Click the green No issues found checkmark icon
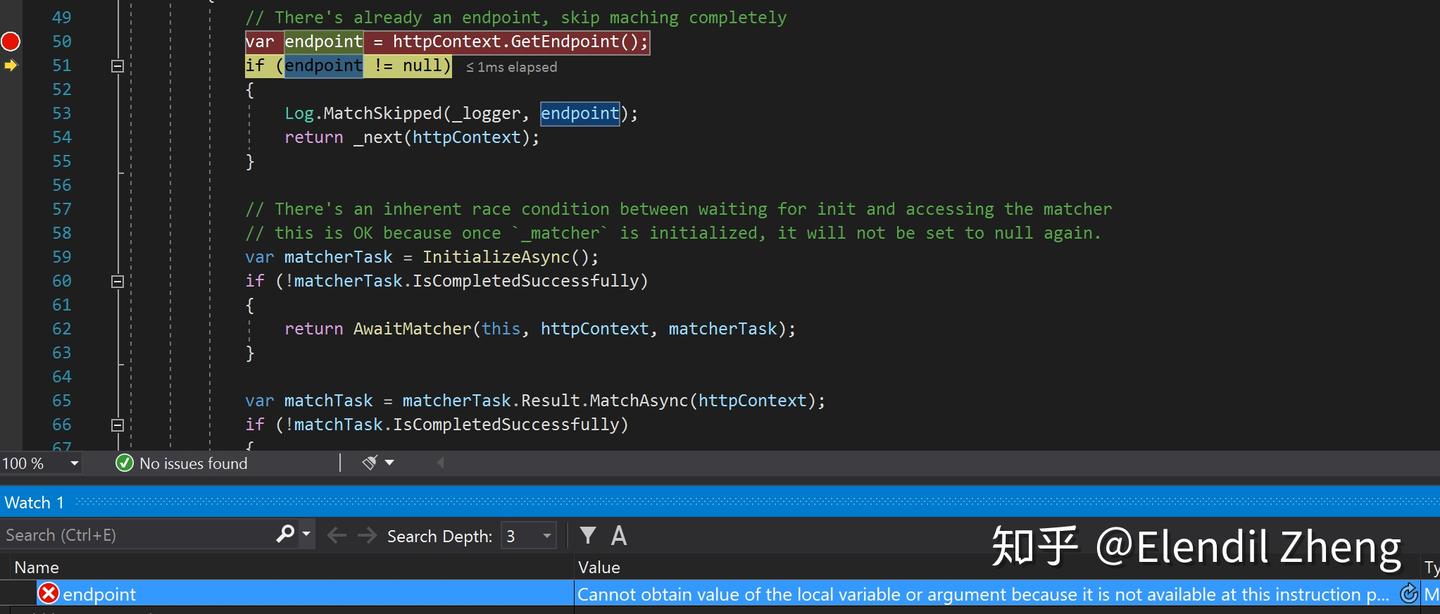The width and height of the screenshot is (1440, 614). [x=124, y=463]
